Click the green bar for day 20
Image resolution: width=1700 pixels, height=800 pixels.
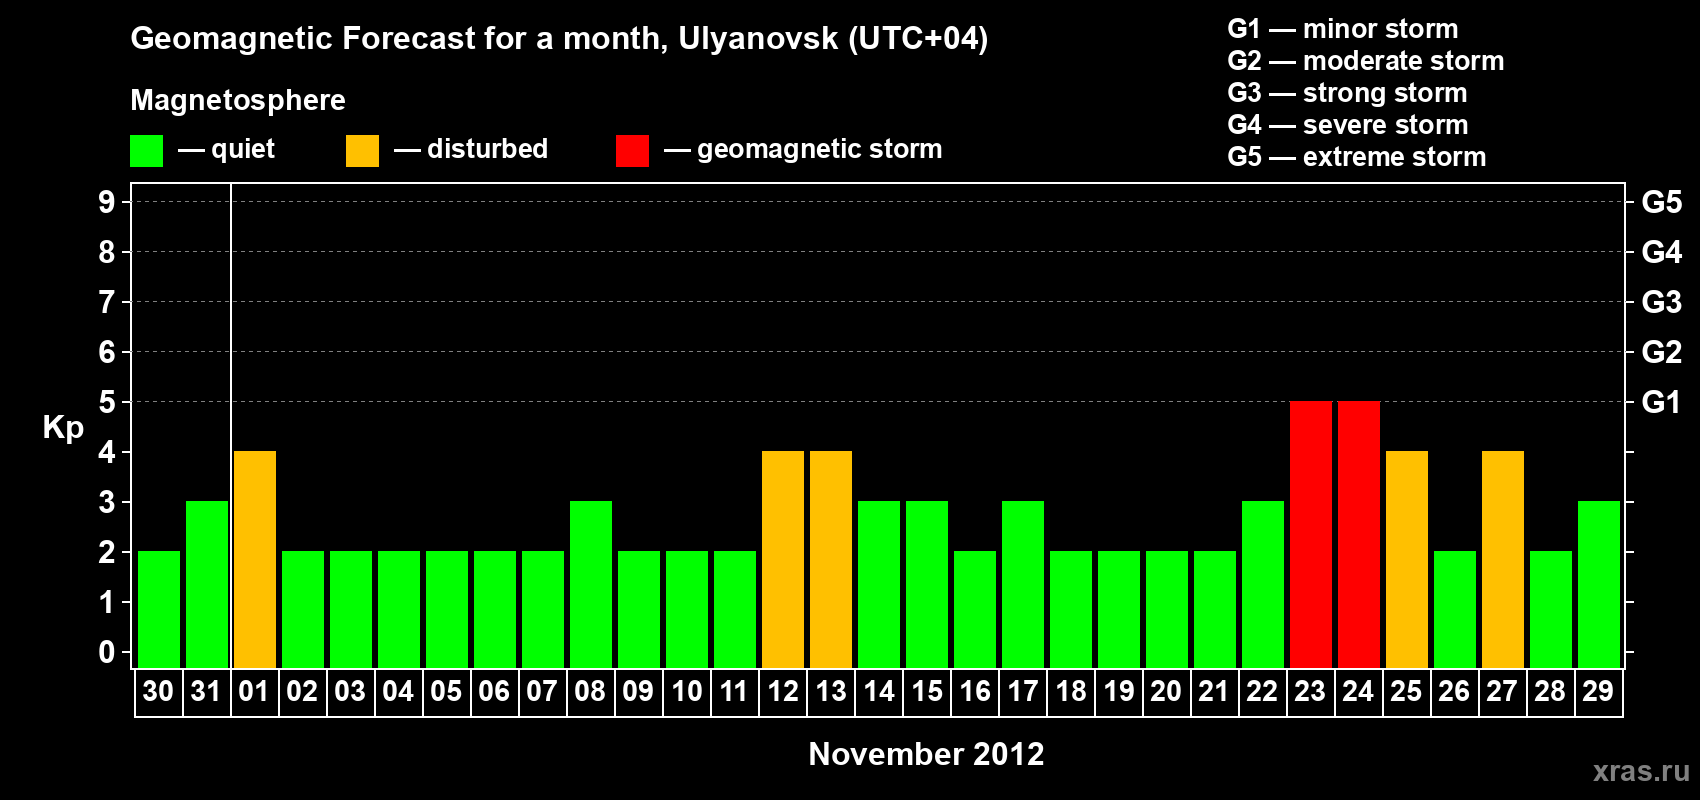(x=1166, y=609)
